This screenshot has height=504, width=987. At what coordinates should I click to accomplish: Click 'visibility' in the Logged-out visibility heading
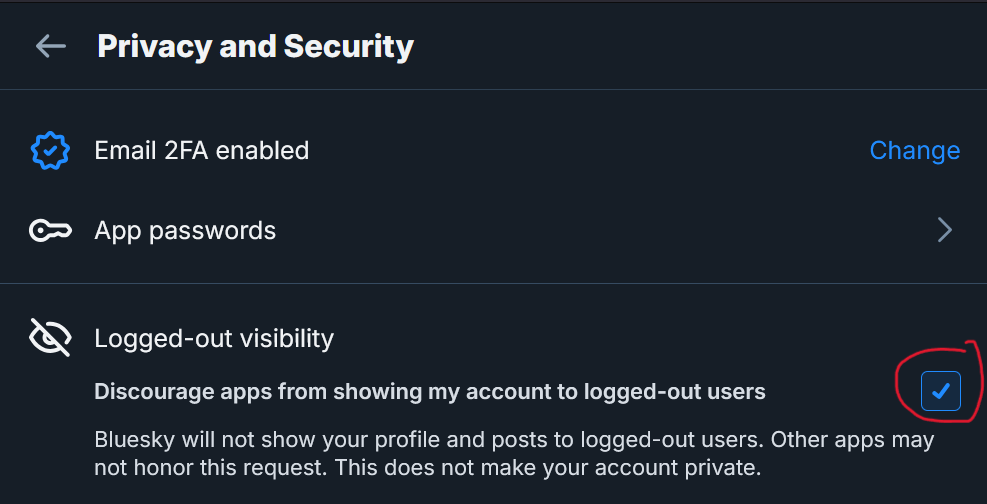pyautogui.click(x=284, y=338)
